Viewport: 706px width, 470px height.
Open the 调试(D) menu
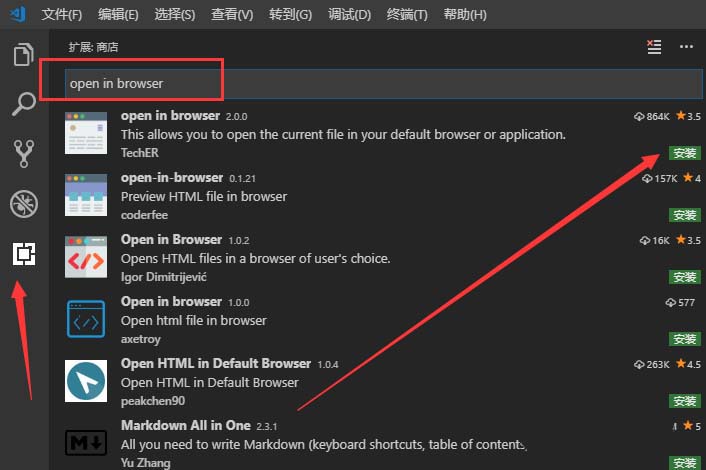point(349,14)
